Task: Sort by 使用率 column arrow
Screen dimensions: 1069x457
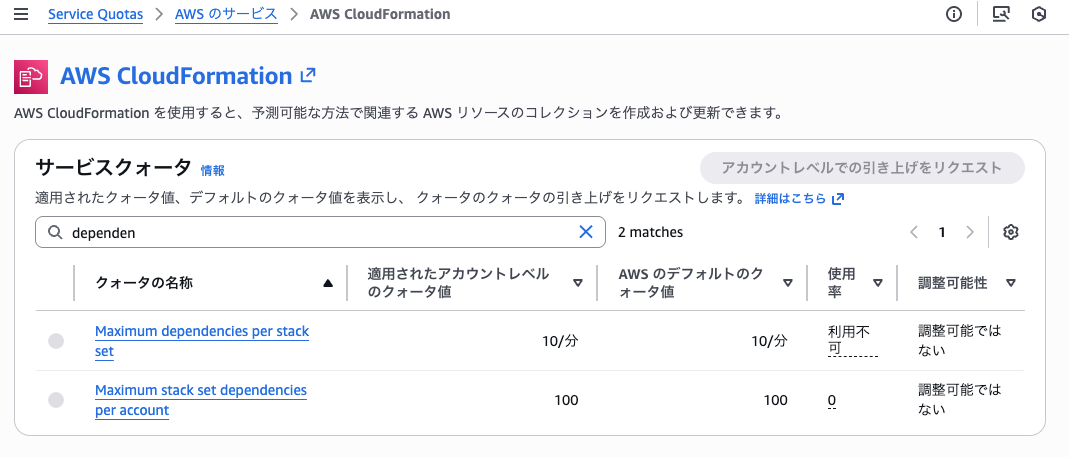Action: [877, 283]
